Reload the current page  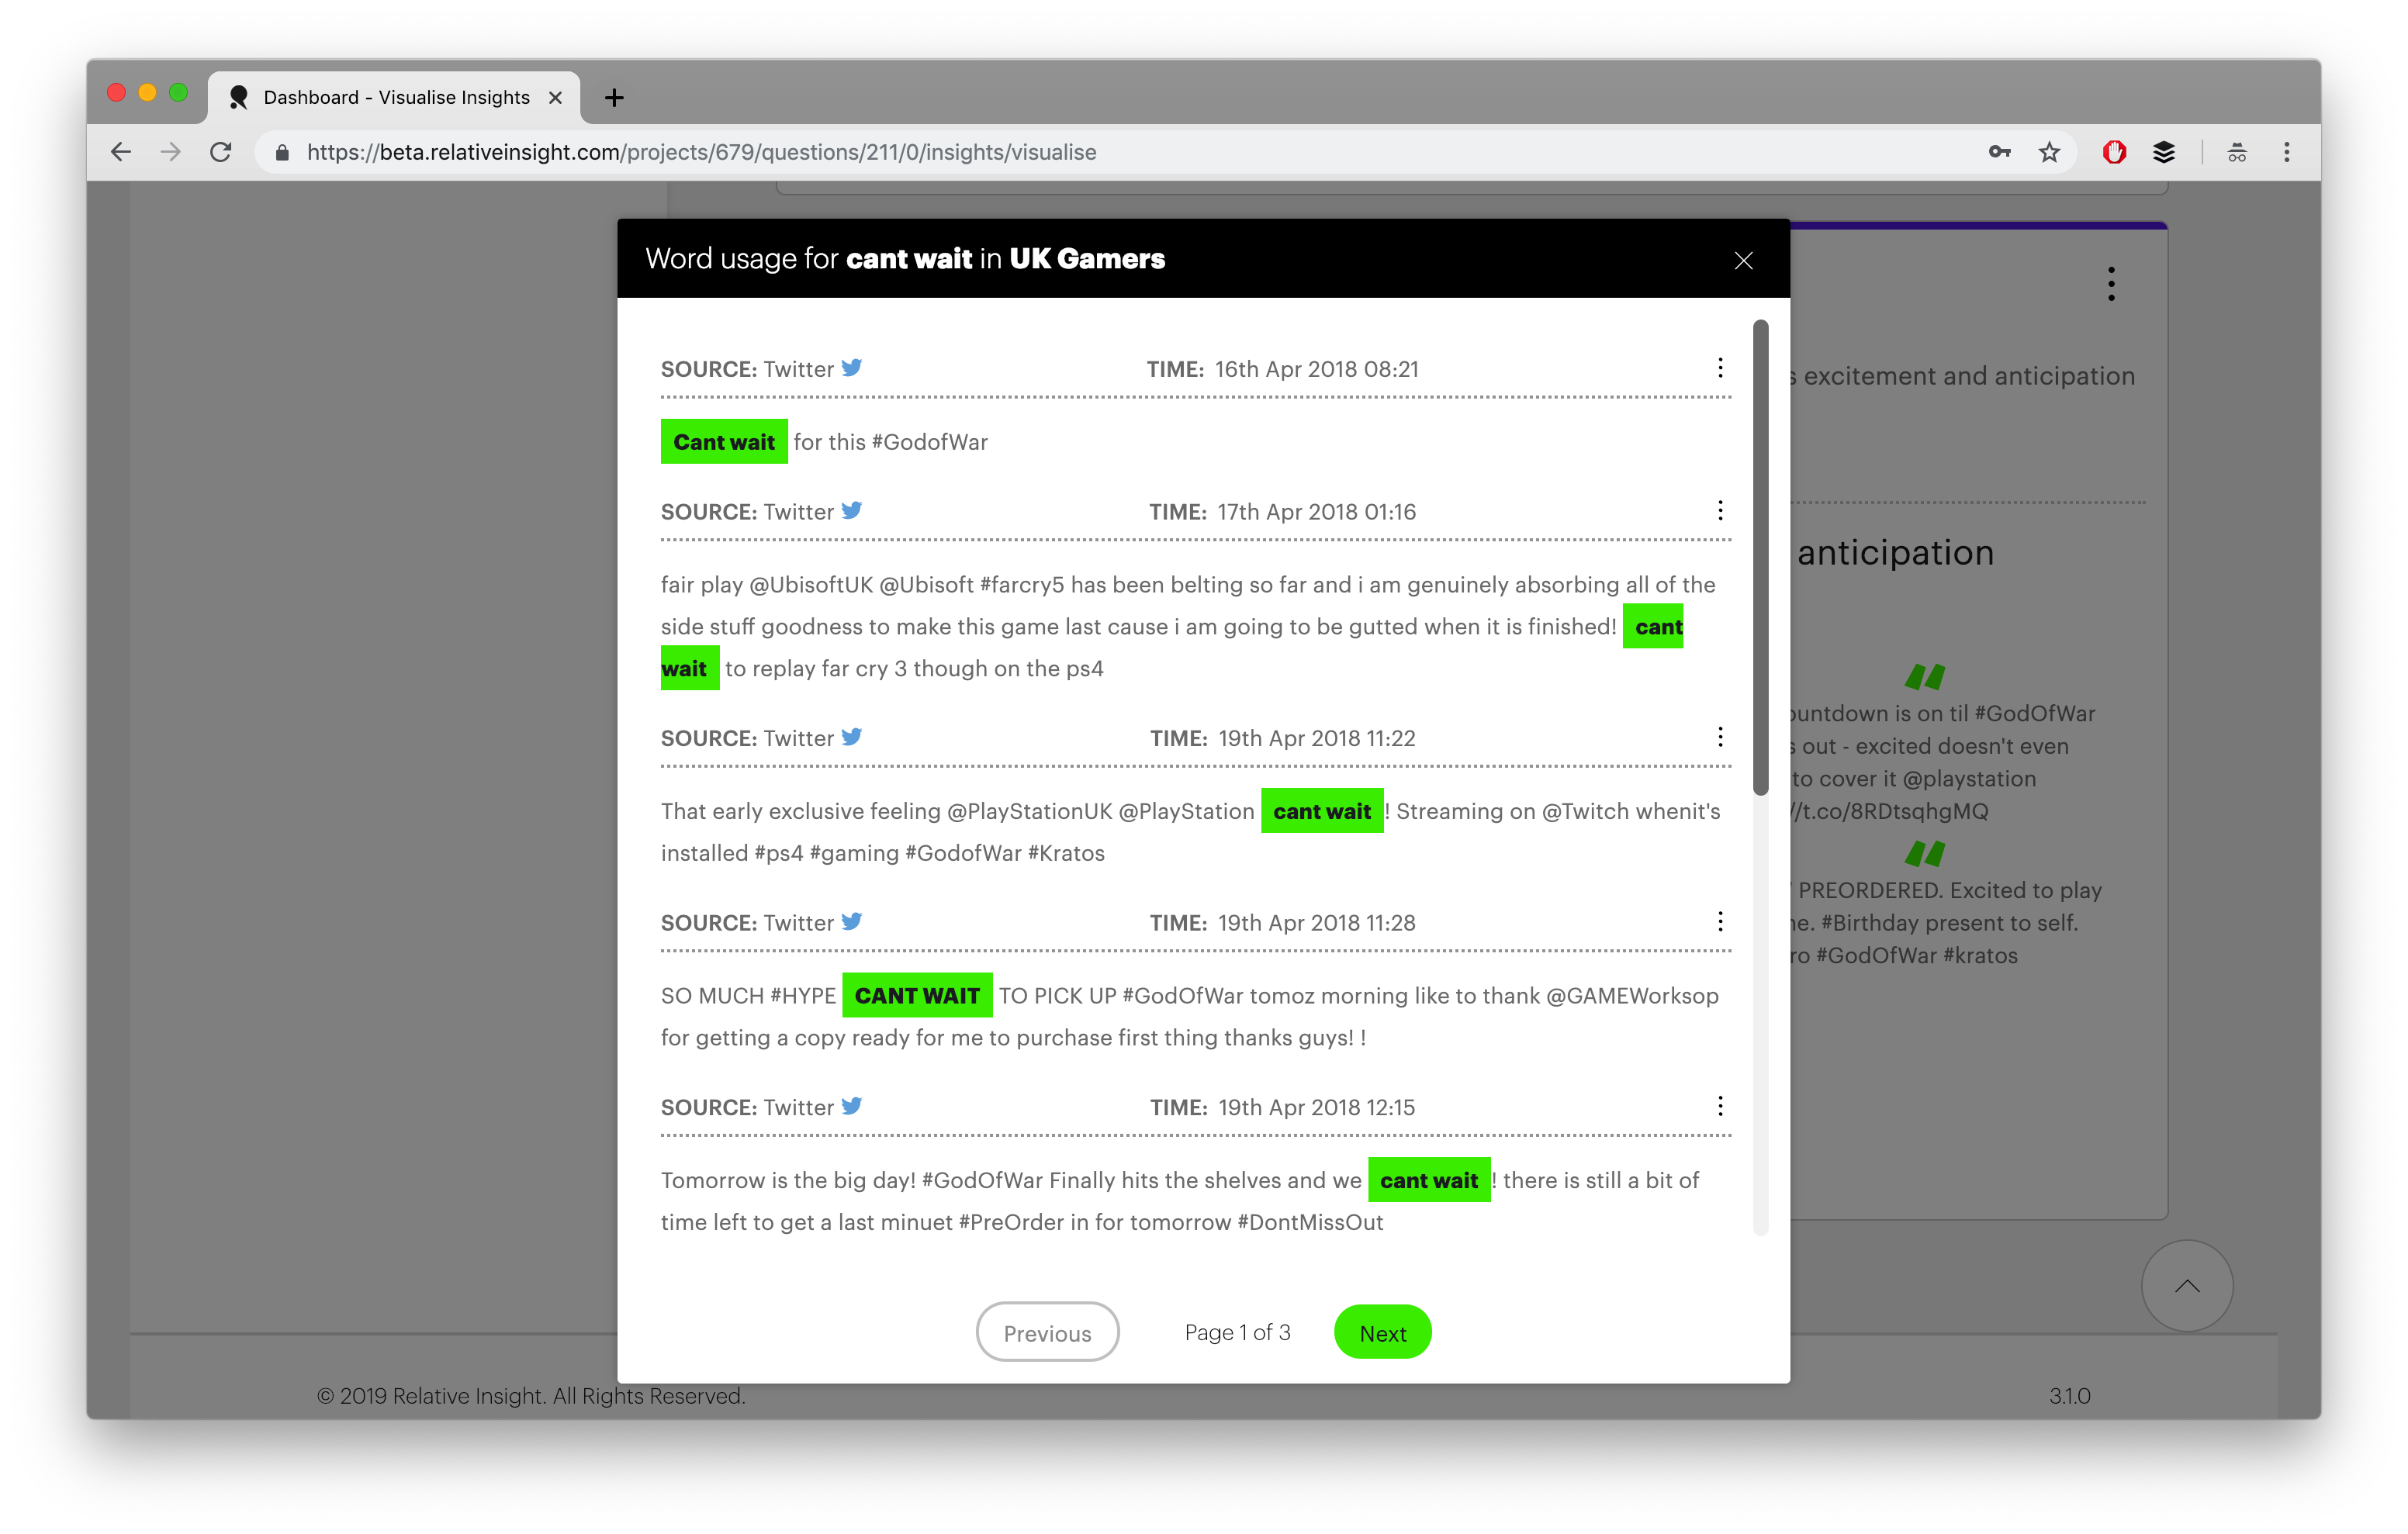[221, 152]
